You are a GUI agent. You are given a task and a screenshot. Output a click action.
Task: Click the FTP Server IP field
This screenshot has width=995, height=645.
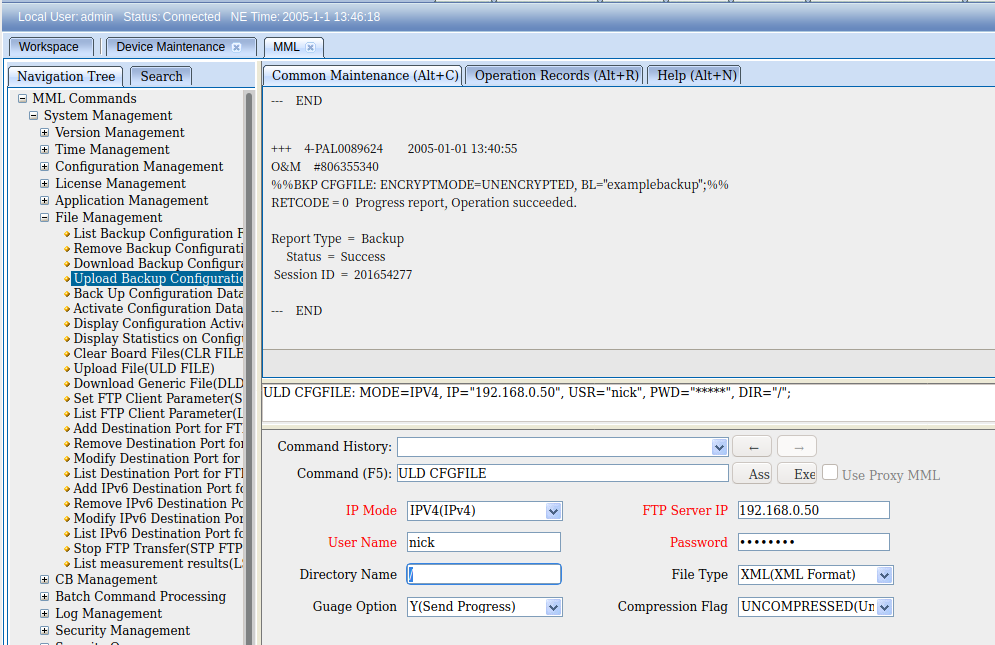[814, 510]
